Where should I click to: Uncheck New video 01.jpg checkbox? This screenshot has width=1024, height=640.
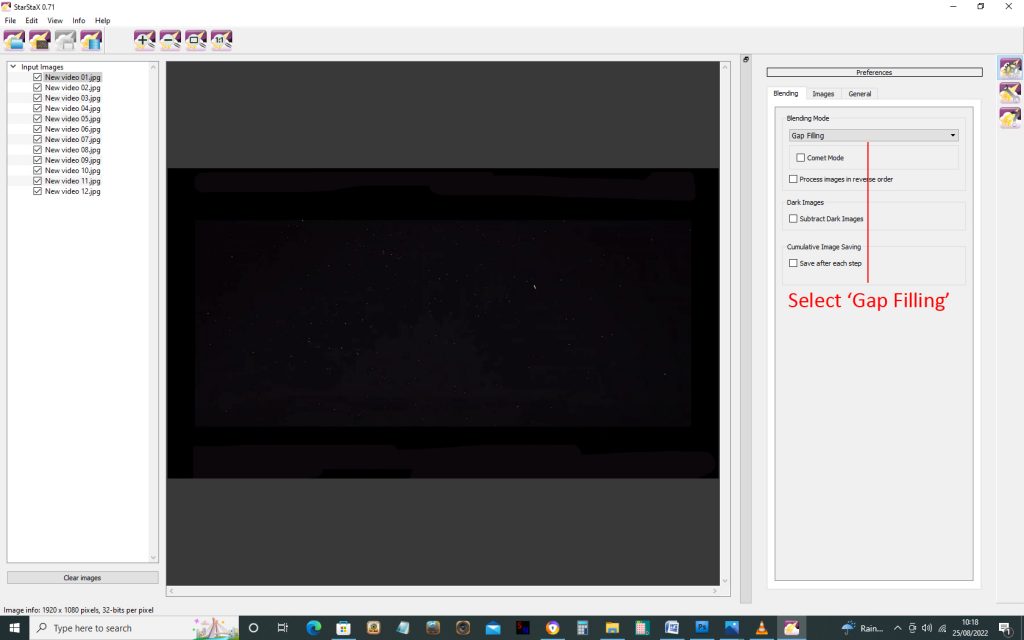pos(37,77)
